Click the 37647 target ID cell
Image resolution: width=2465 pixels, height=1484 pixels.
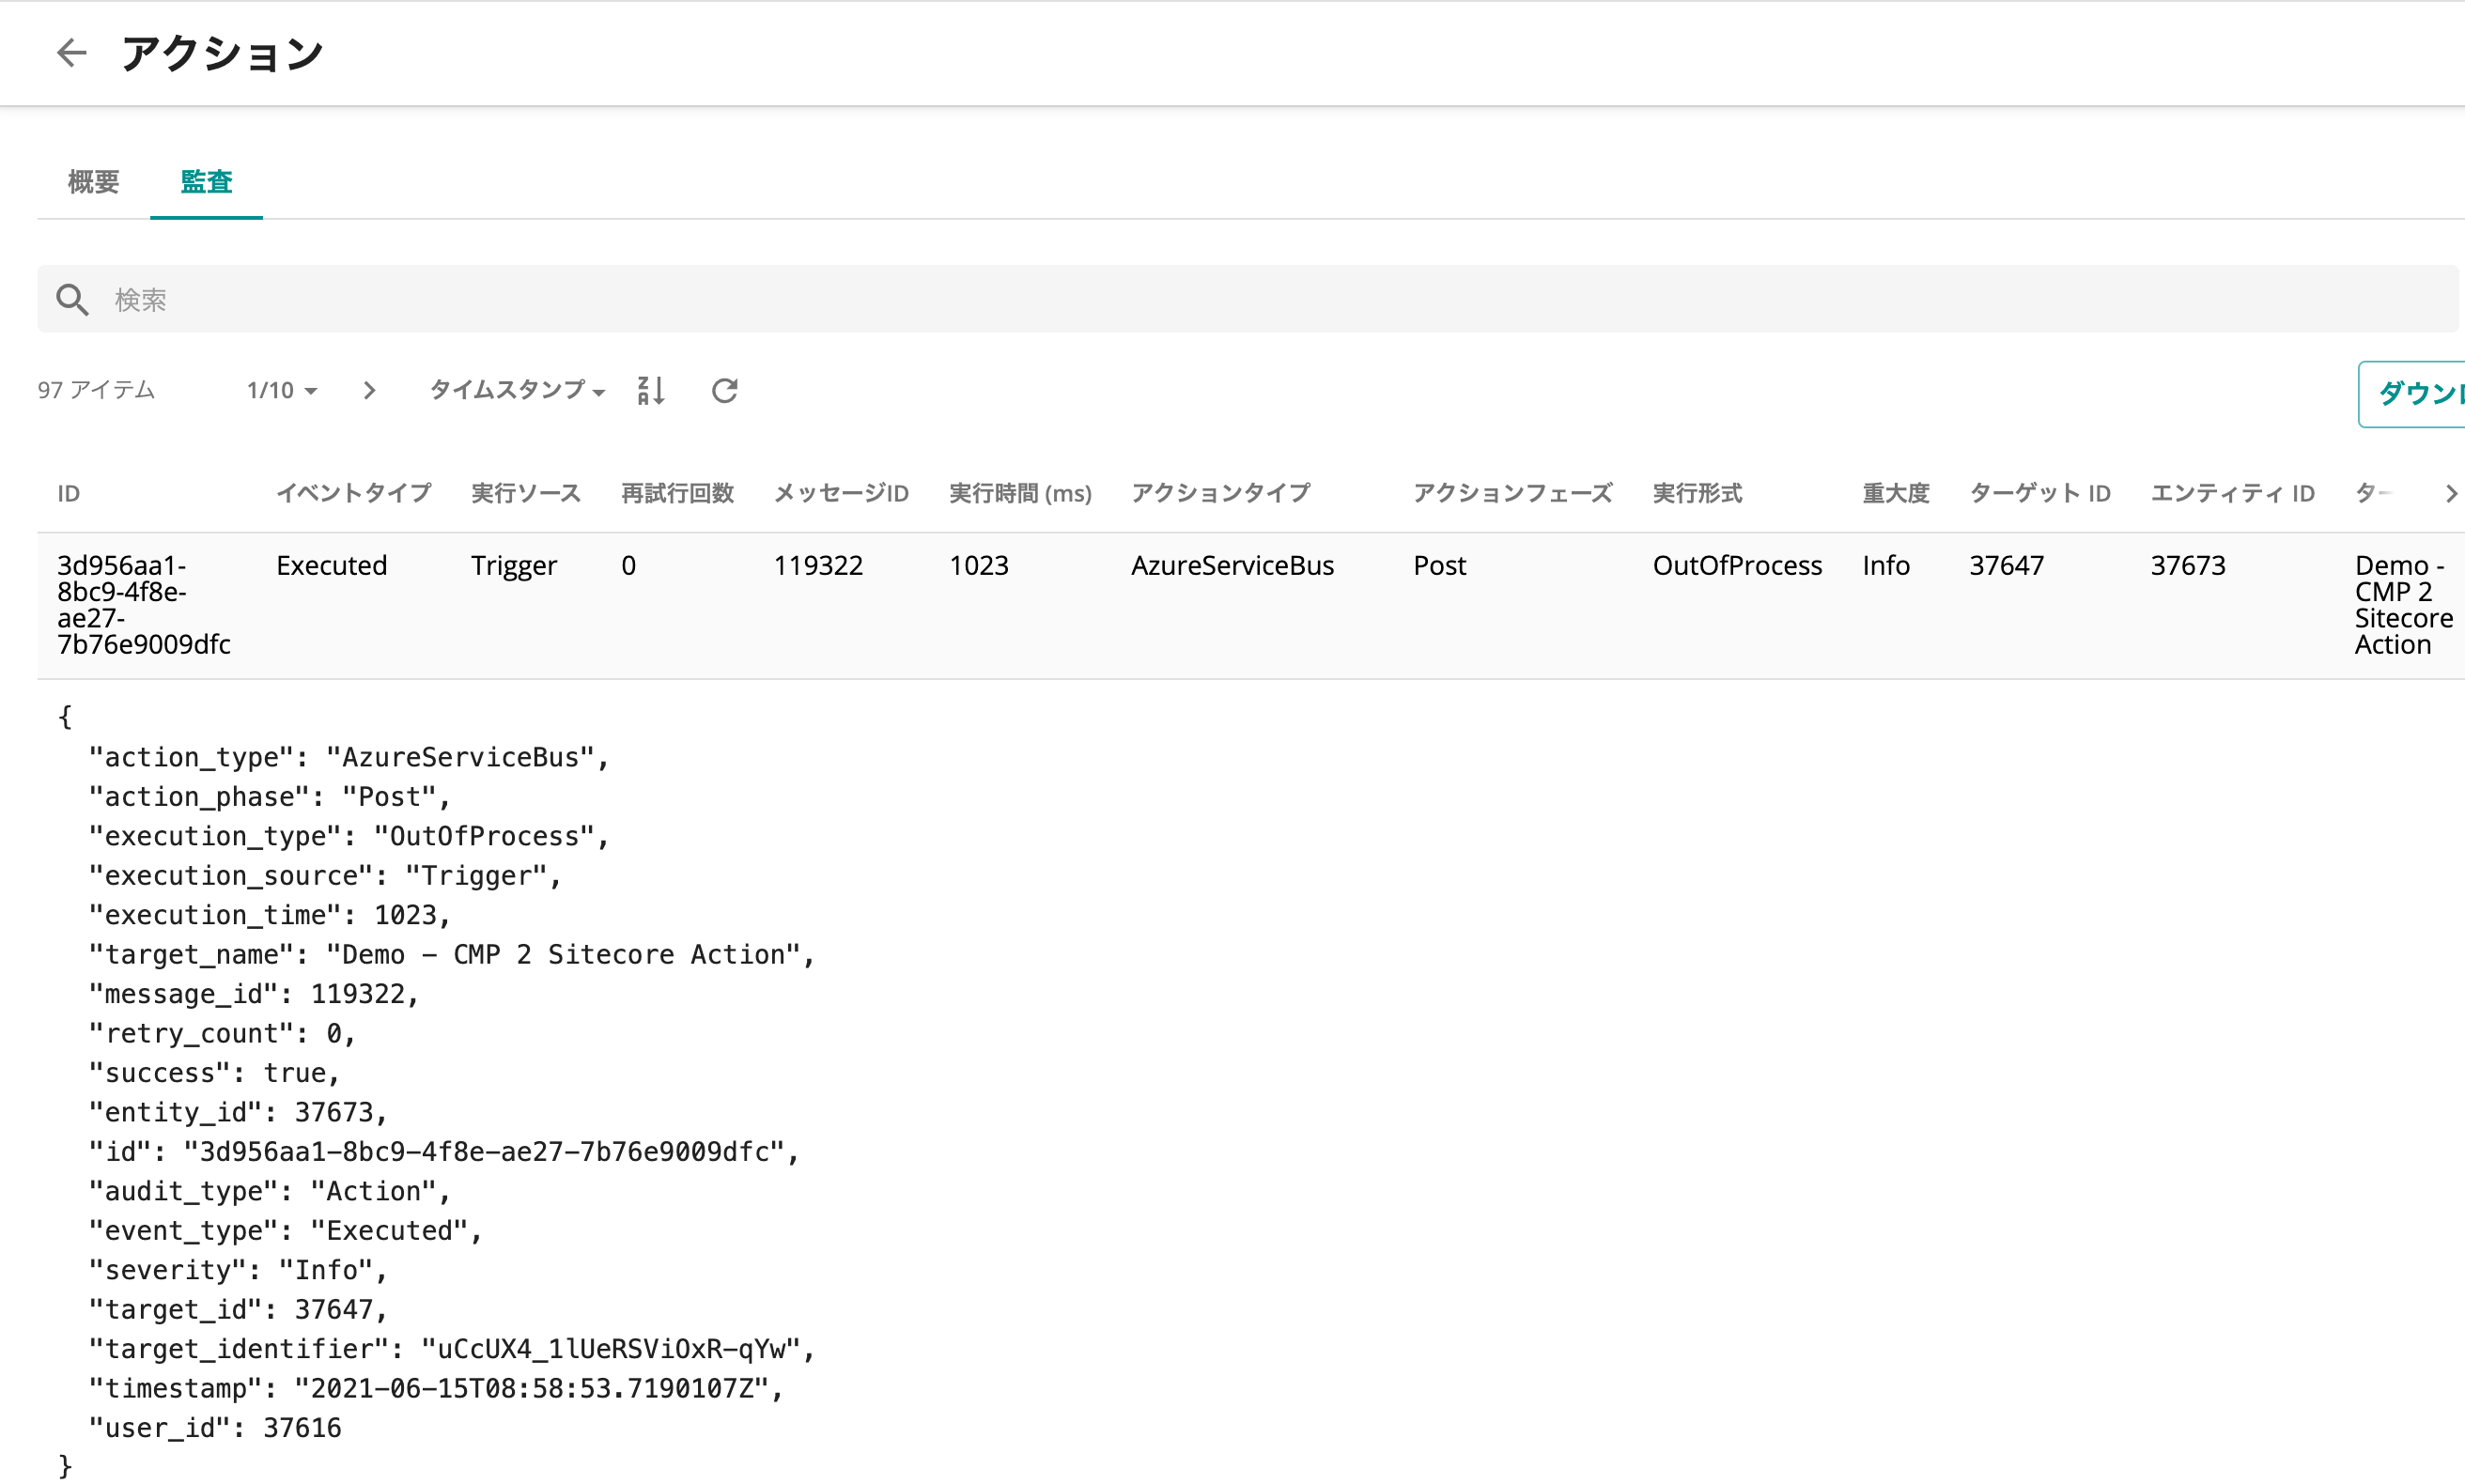(x=2006, y=565)
